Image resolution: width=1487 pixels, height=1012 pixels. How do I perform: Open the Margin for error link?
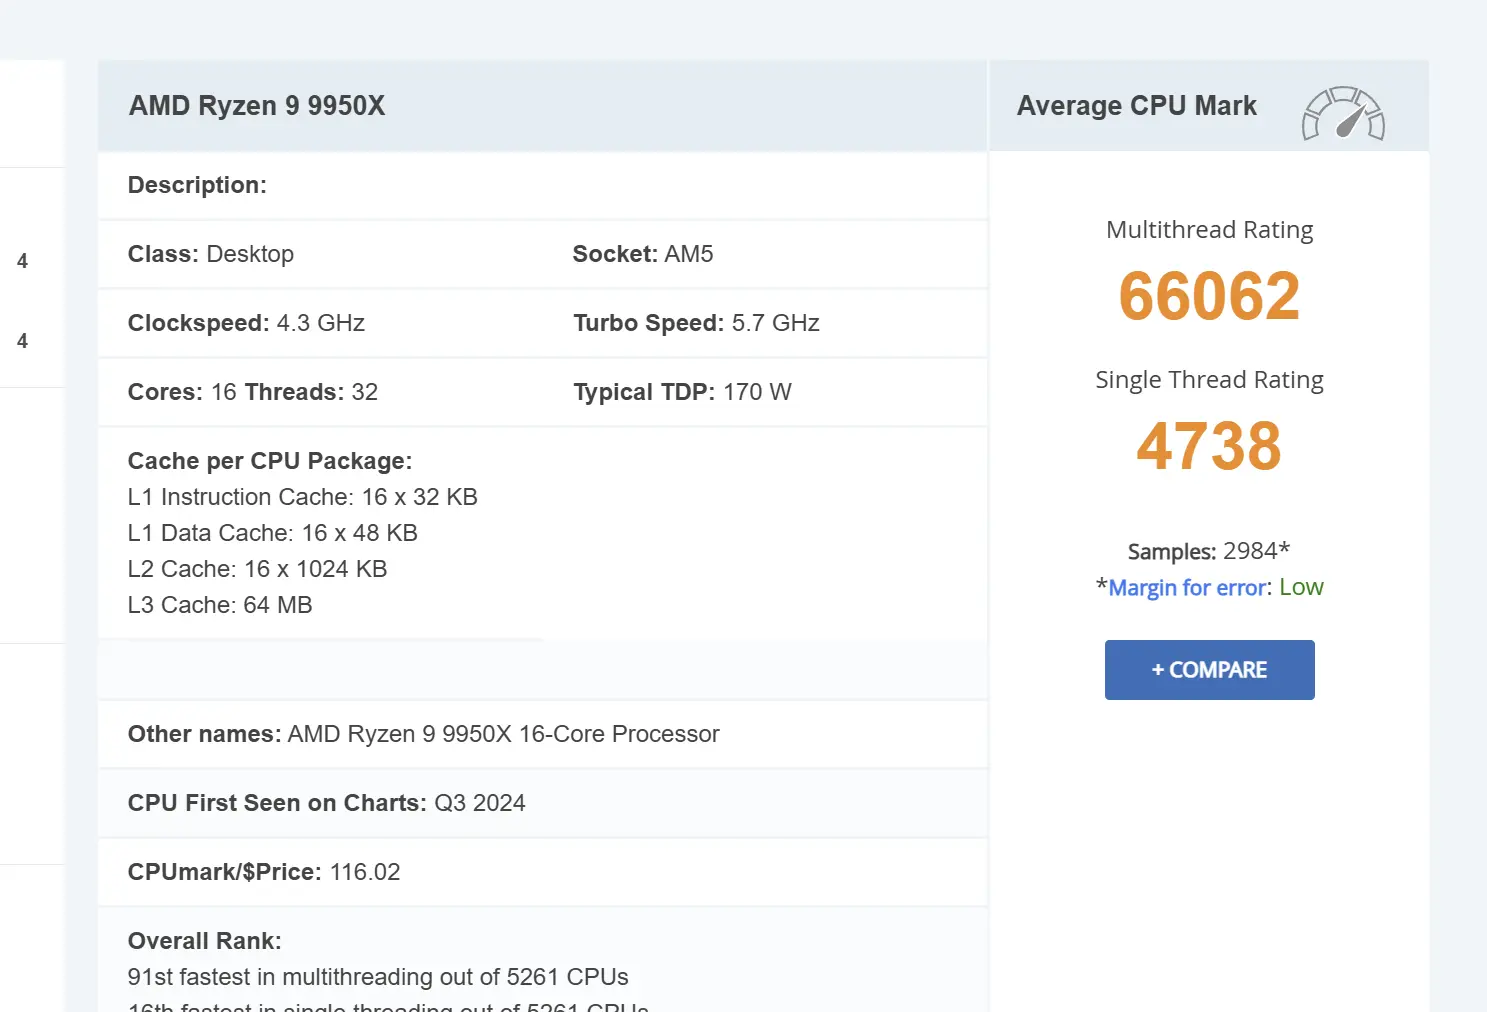pyautogui.click(x=1189, y=587)
